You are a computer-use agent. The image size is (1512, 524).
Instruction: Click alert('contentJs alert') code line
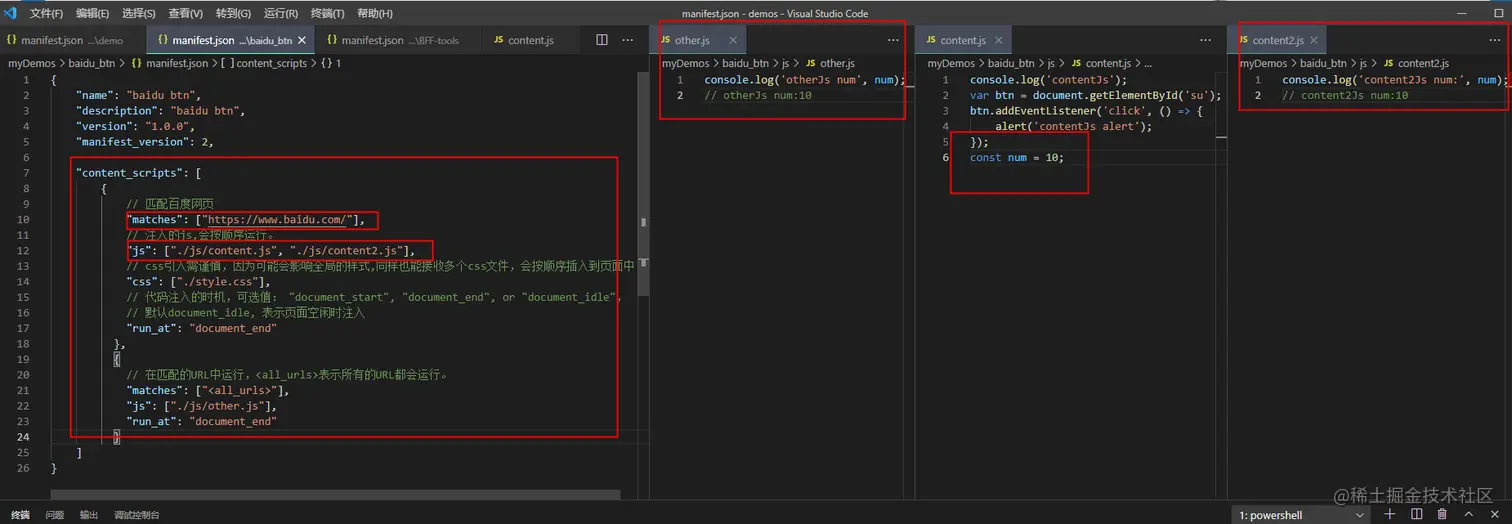click(x=1073, y=127)
